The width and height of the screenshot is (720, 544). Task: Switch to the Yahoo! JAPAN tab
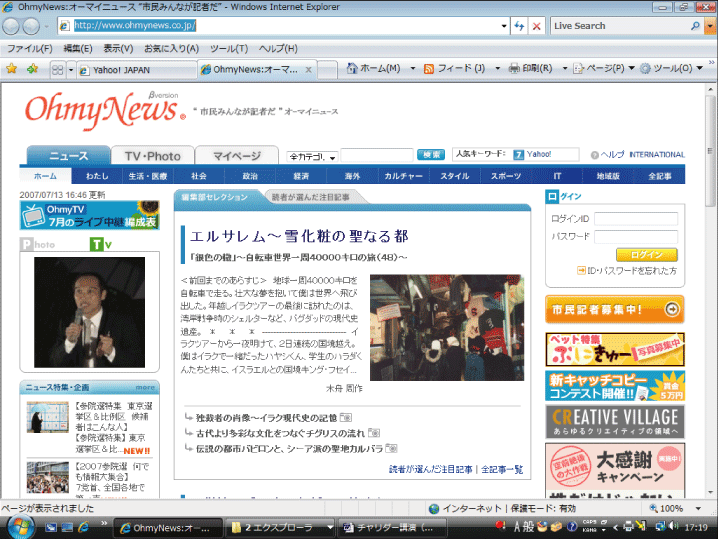(134, 69)
